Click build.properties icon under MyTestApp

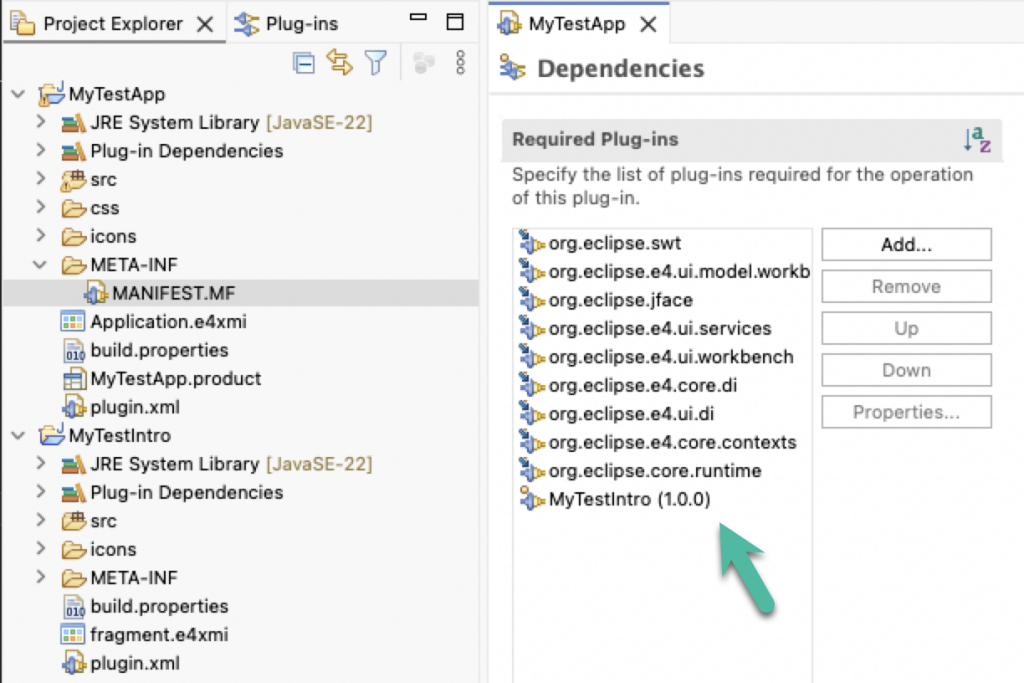[x=74, y=351]
